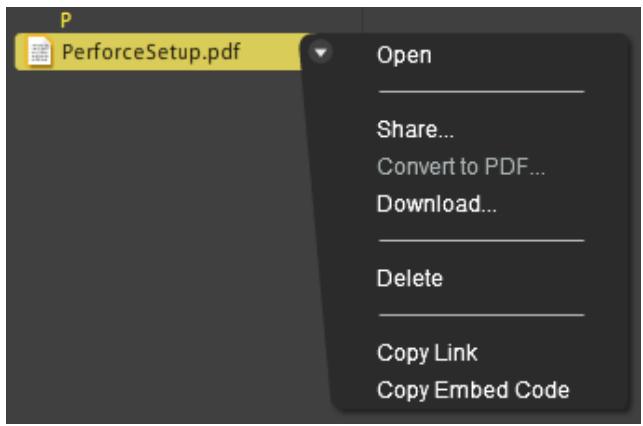Choose Download... from the context menu

tap(437, 204)
